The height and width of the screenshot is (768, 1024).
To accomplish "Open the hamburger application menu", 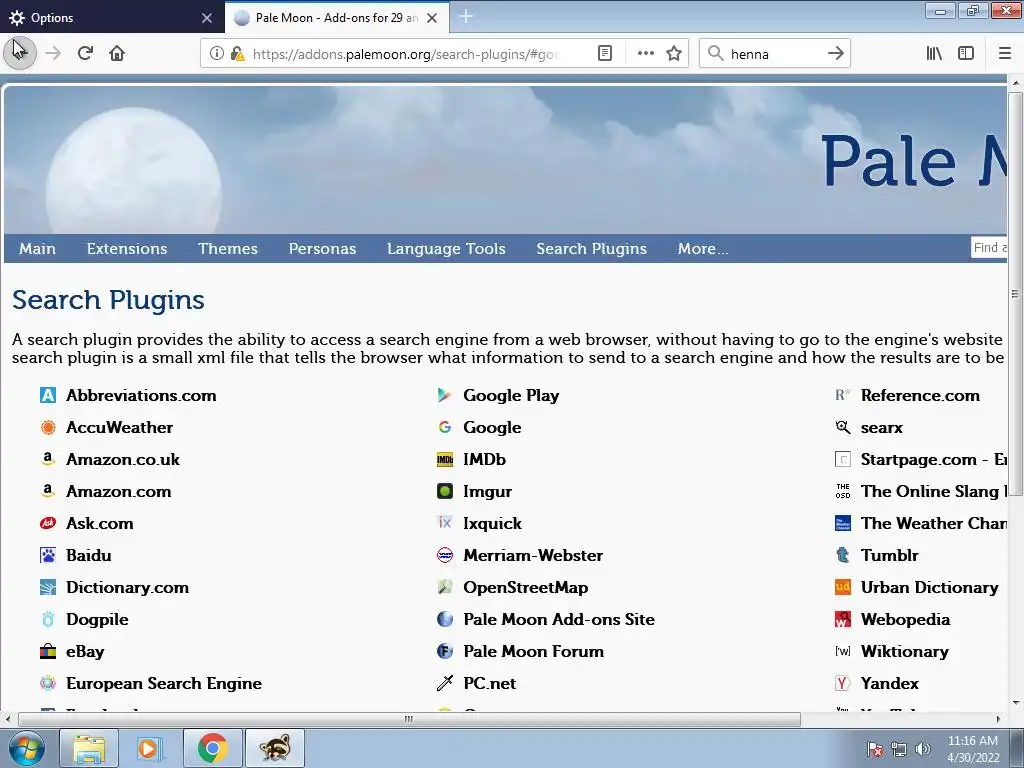I will coord(1004,54).
